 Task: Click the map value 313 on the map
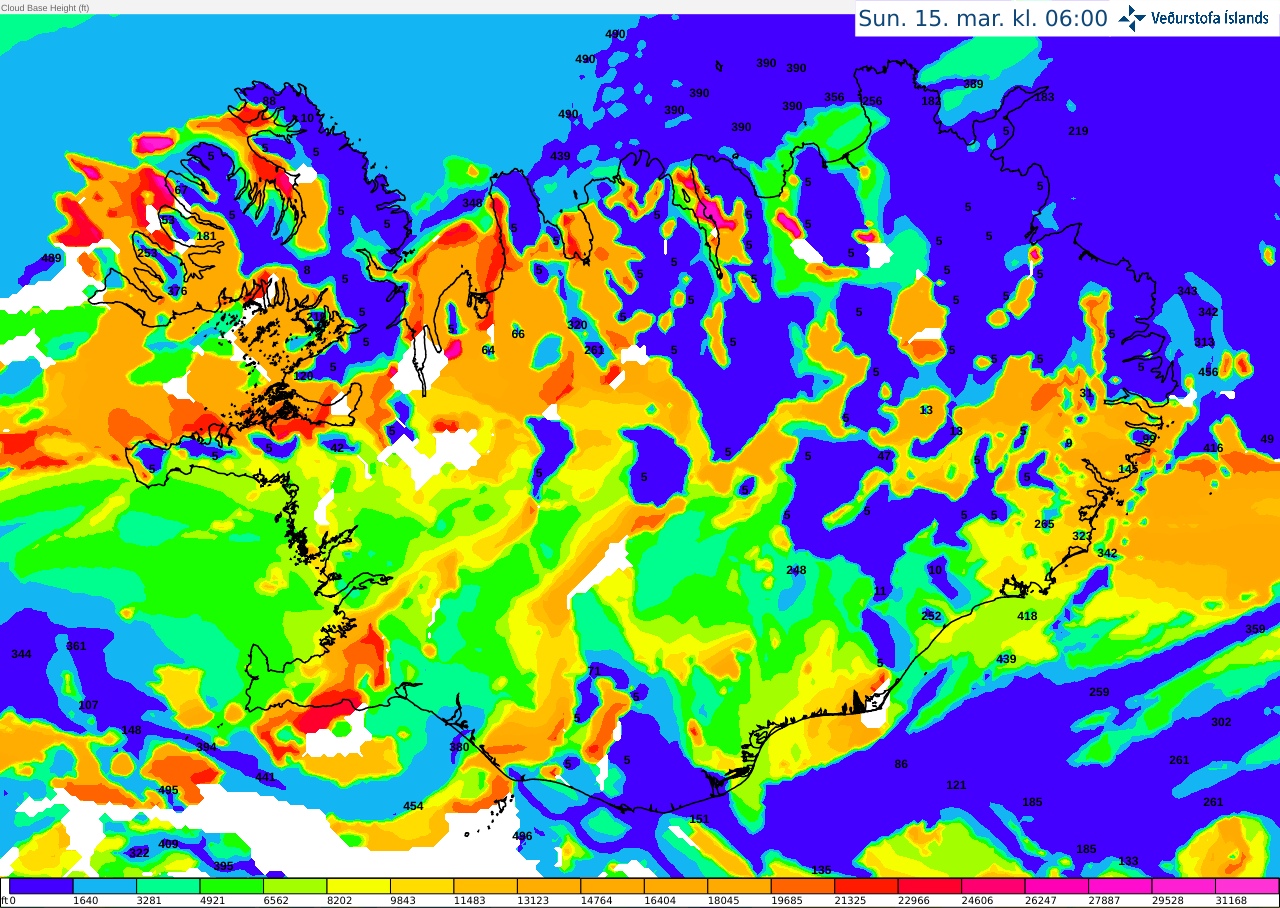pyautogui.click(x=1204, y=342)
